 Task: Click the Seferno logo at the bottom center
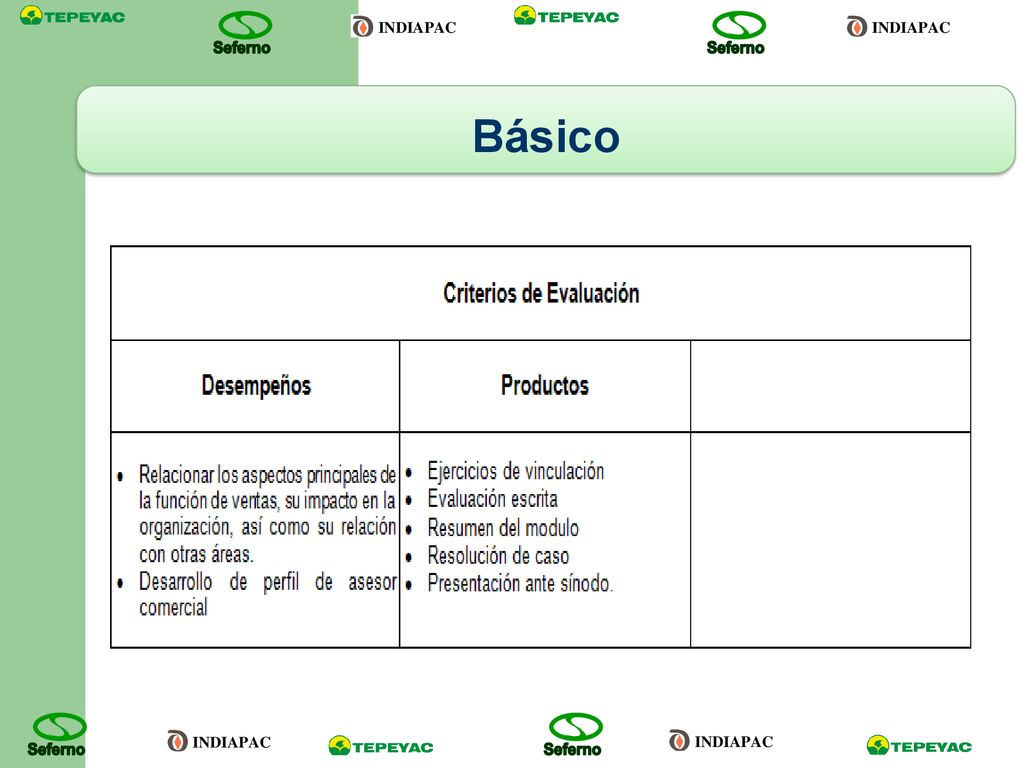[573, 735]
